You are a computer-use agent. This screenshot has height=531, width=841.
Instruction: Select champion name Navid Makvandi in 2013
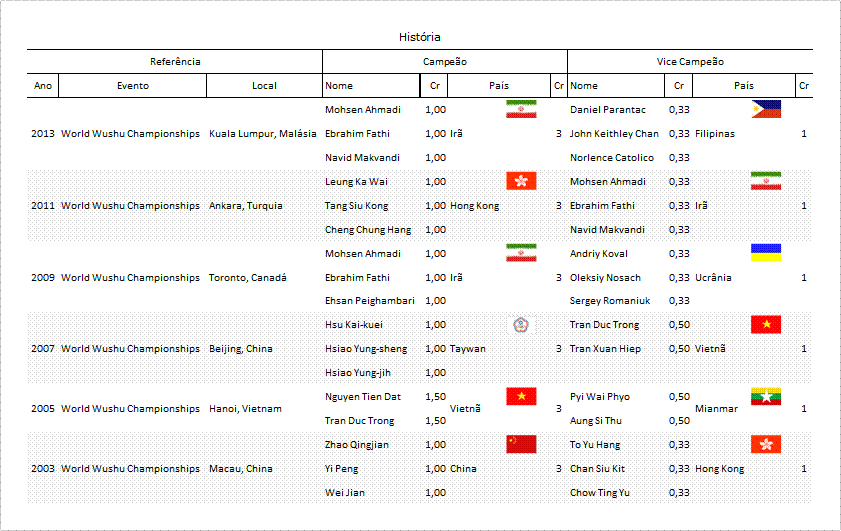point(362,158)
